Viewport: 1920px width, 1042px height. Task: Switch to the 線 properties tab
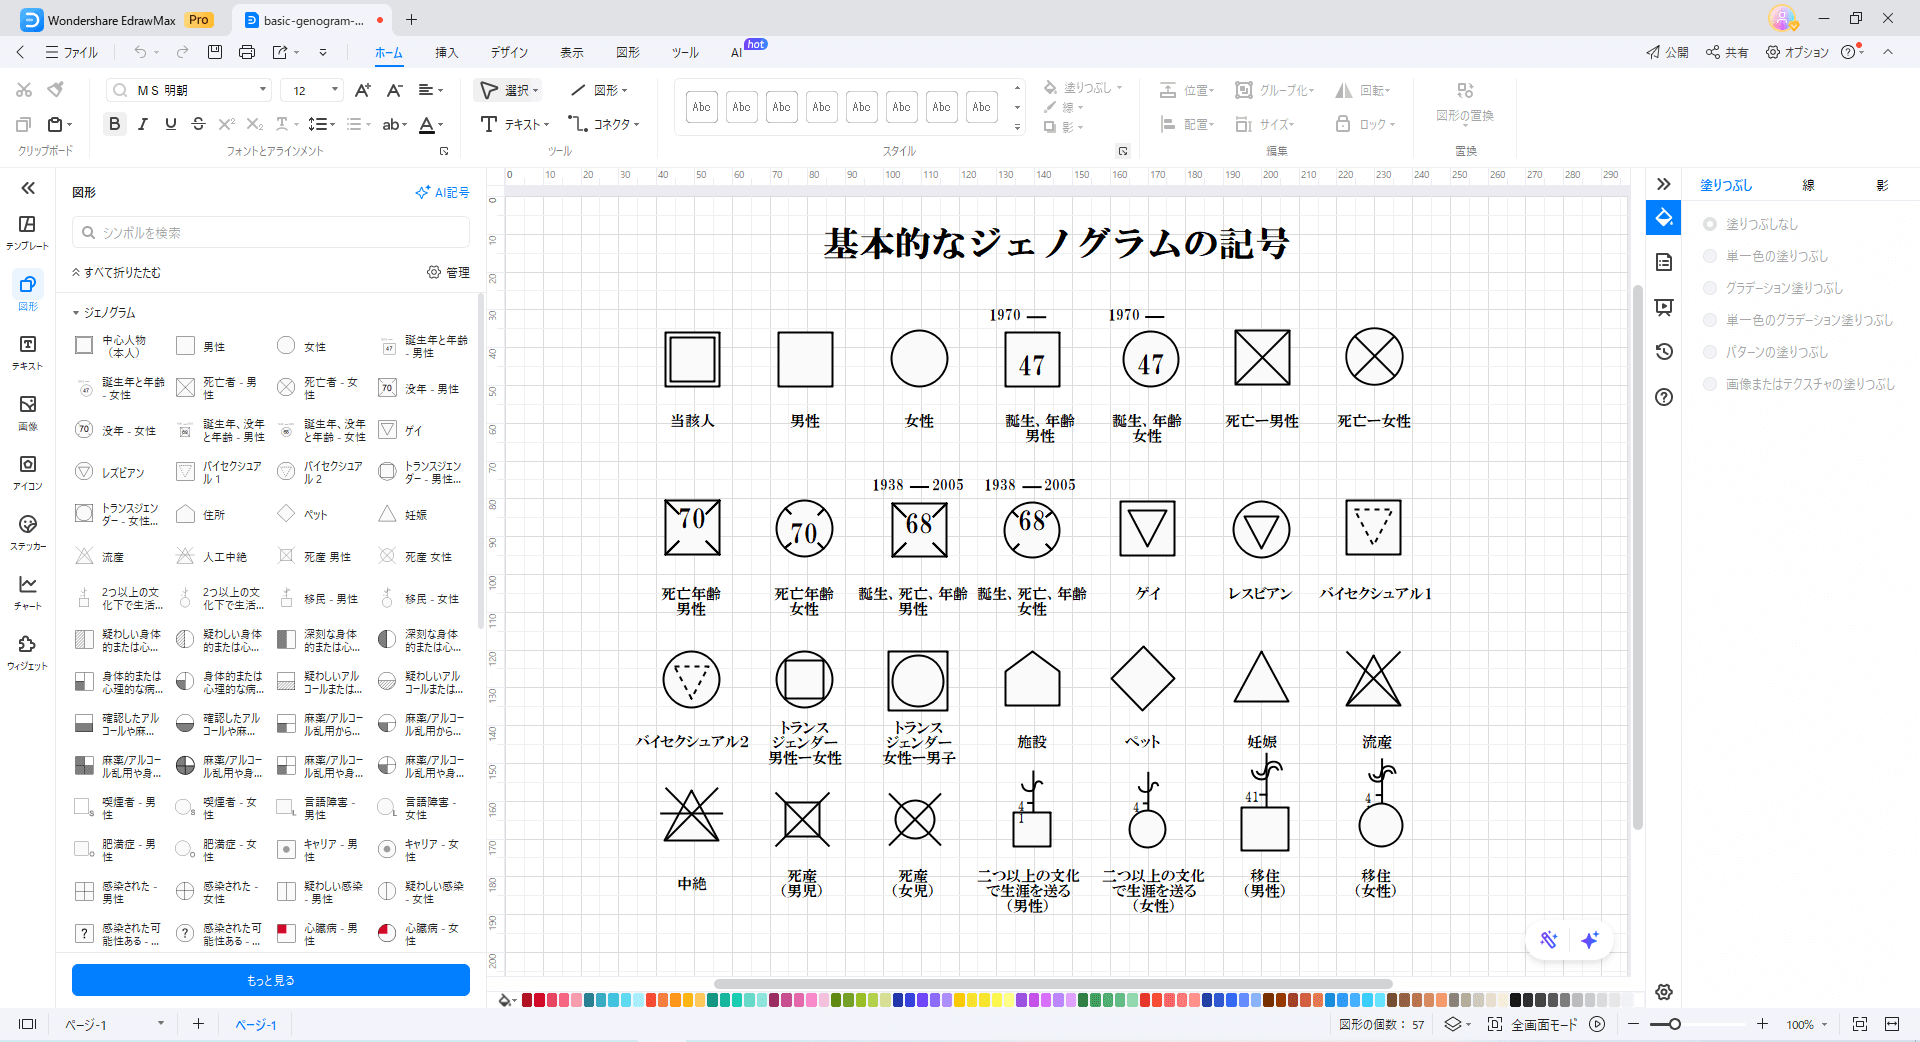click(x=1808, y=185)
